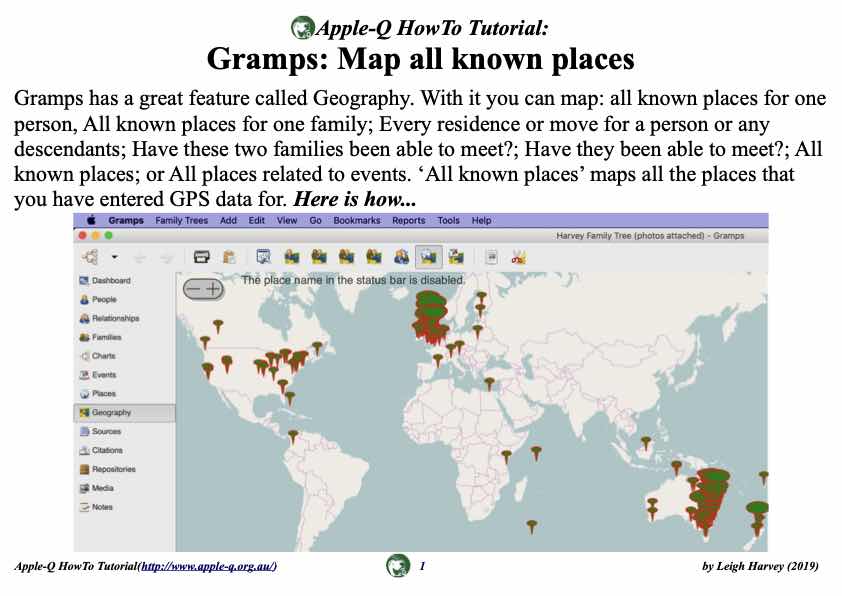Show the Events sidebar category

(98, 375)
